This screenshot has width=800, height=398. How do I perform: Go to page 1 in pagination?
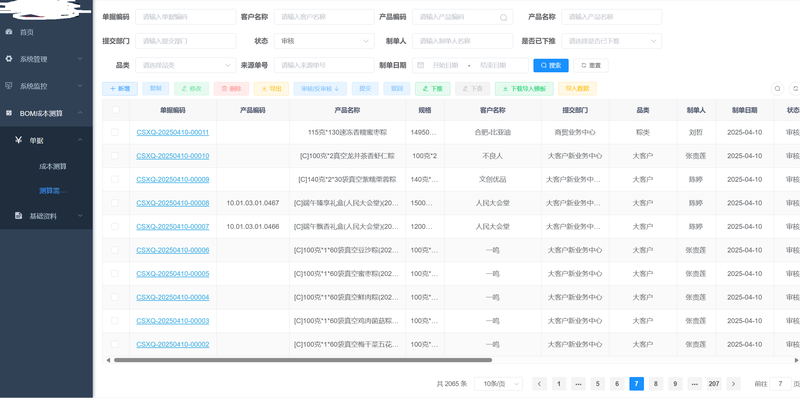tap(559, 384)
